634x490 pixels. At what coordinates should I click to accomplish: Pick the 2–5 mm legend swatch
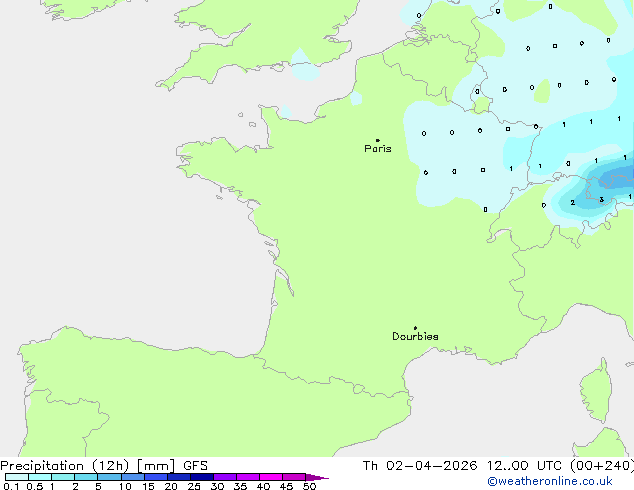(x=86, y=477)
